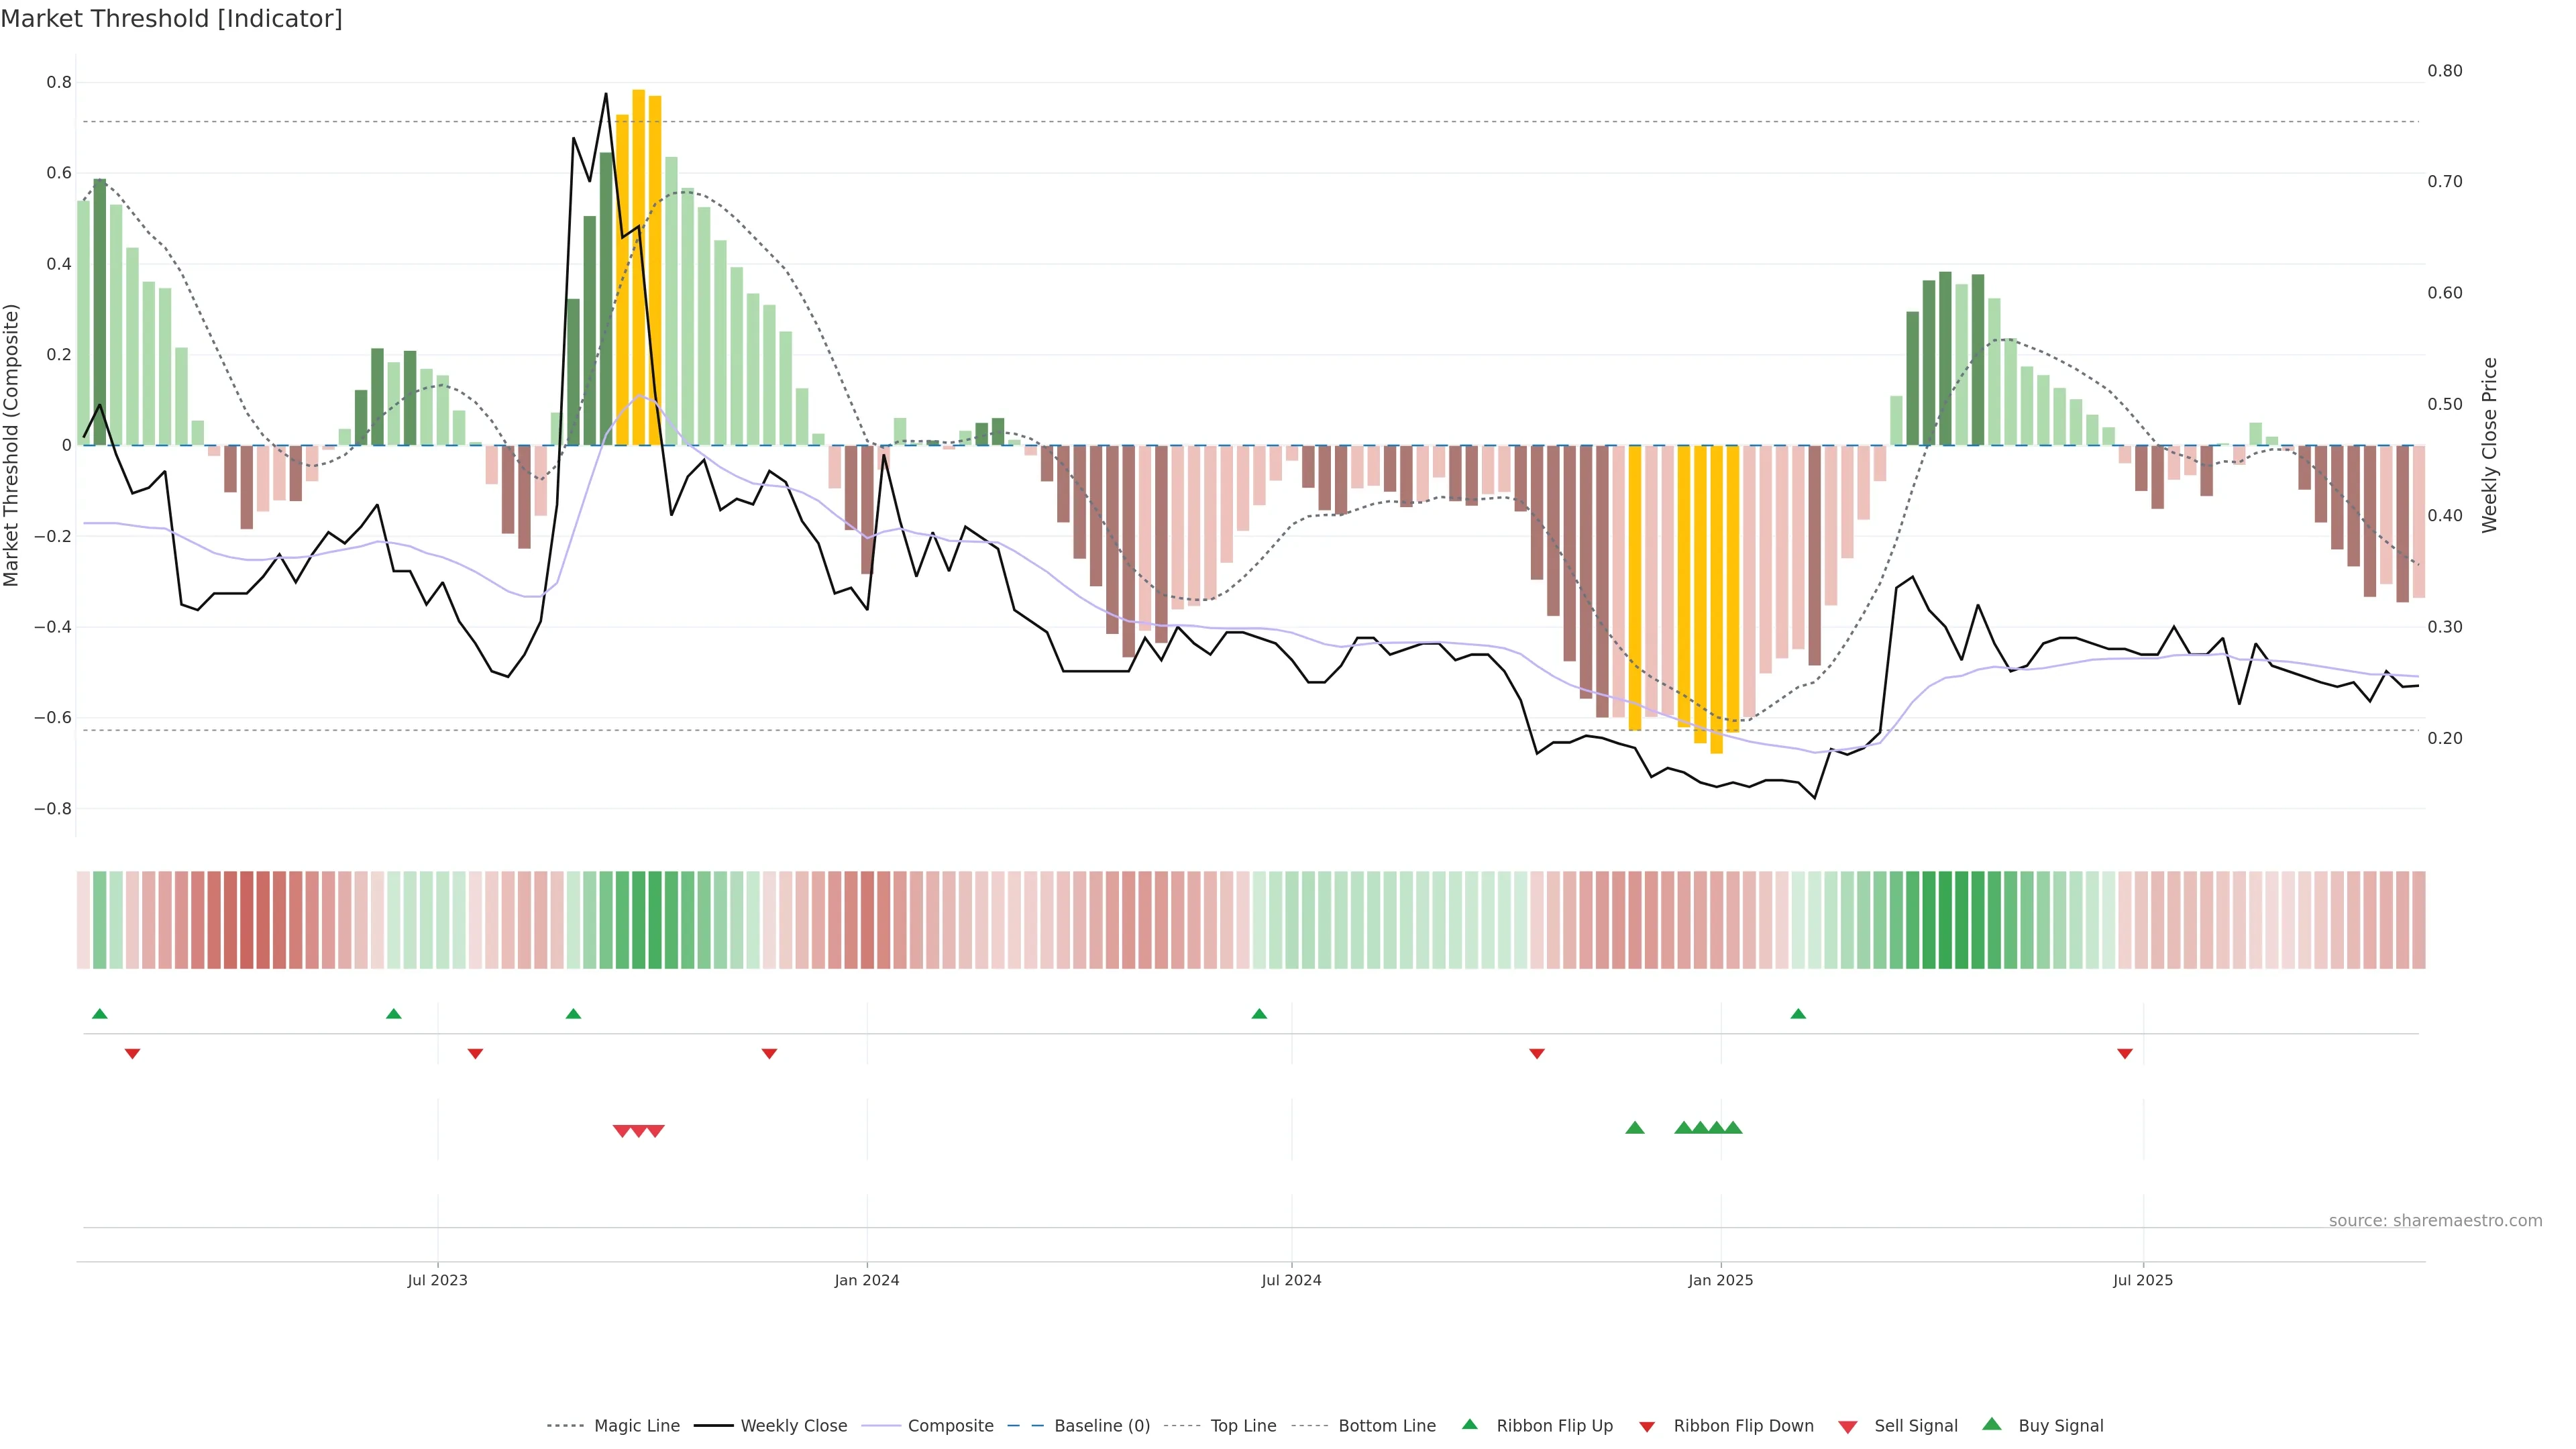Click the first green ribbon flip up marker

pyautogui.click(x=100, y=1014)
